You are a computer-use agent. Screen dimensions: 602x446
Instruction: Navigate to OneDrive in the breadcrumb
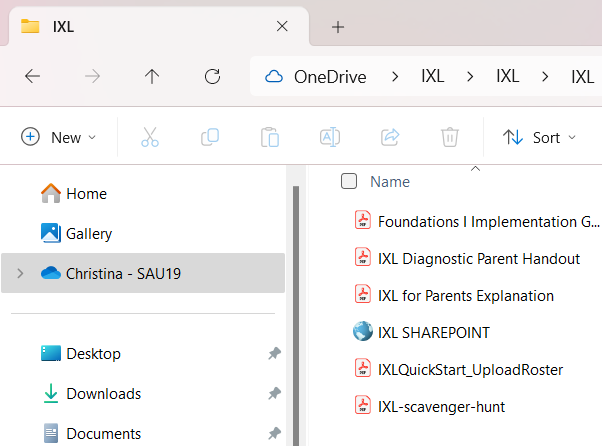(x=330, y=77)
